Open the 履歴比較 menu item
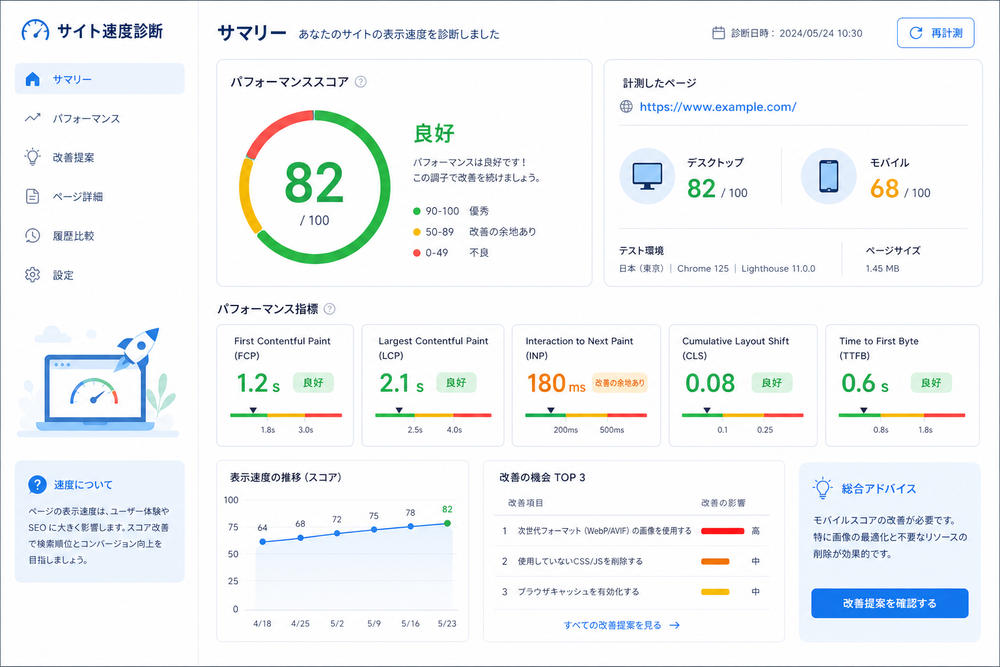The width and height of the screenshot is (1000, 667). [x=99, y=235]
